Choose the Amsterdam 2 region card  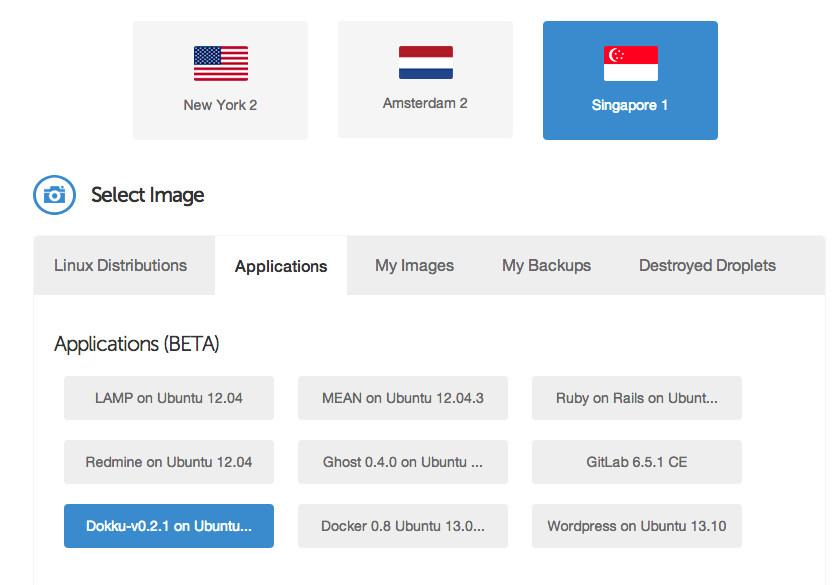pyautogui.click(x=425, y=80)
